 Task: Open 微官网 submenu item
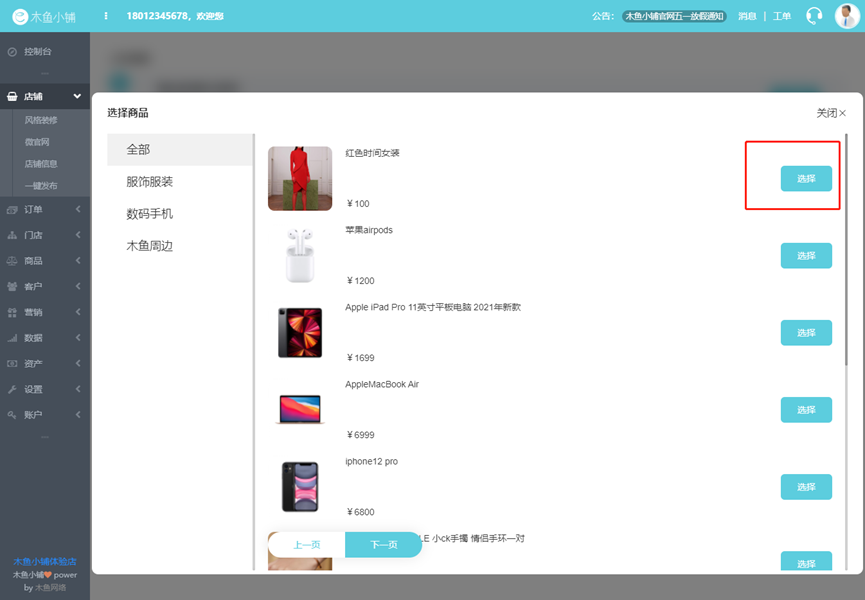[37, 142]
